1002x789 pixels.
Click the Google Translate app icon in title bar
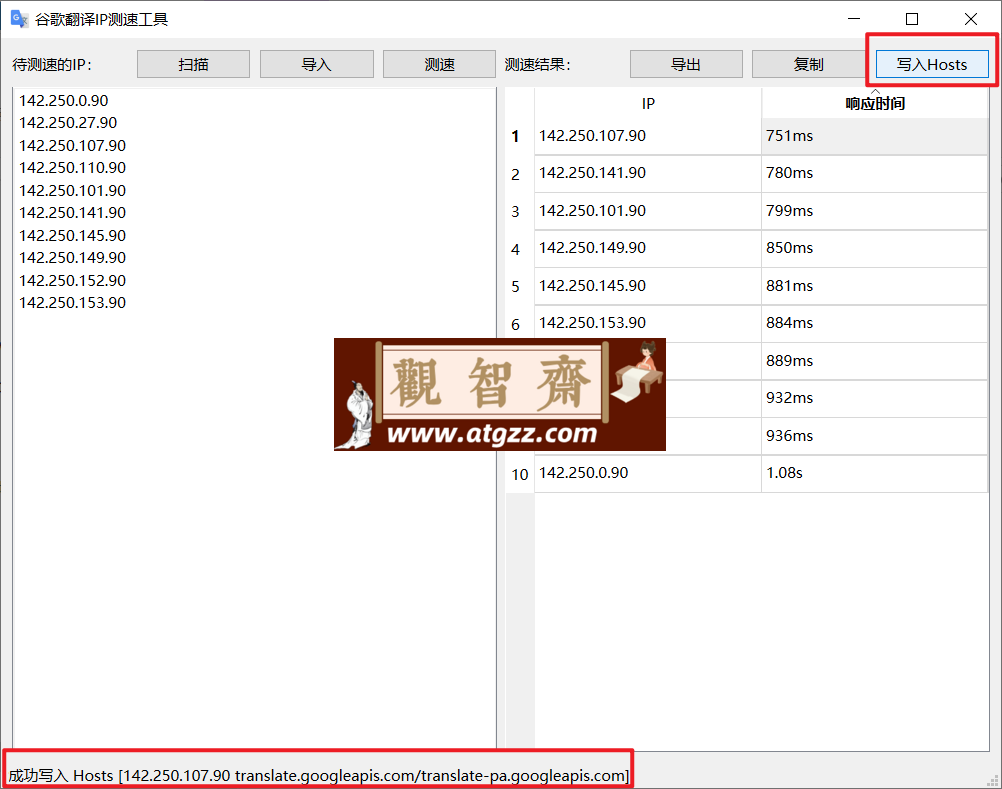click(x=19, y=19)
